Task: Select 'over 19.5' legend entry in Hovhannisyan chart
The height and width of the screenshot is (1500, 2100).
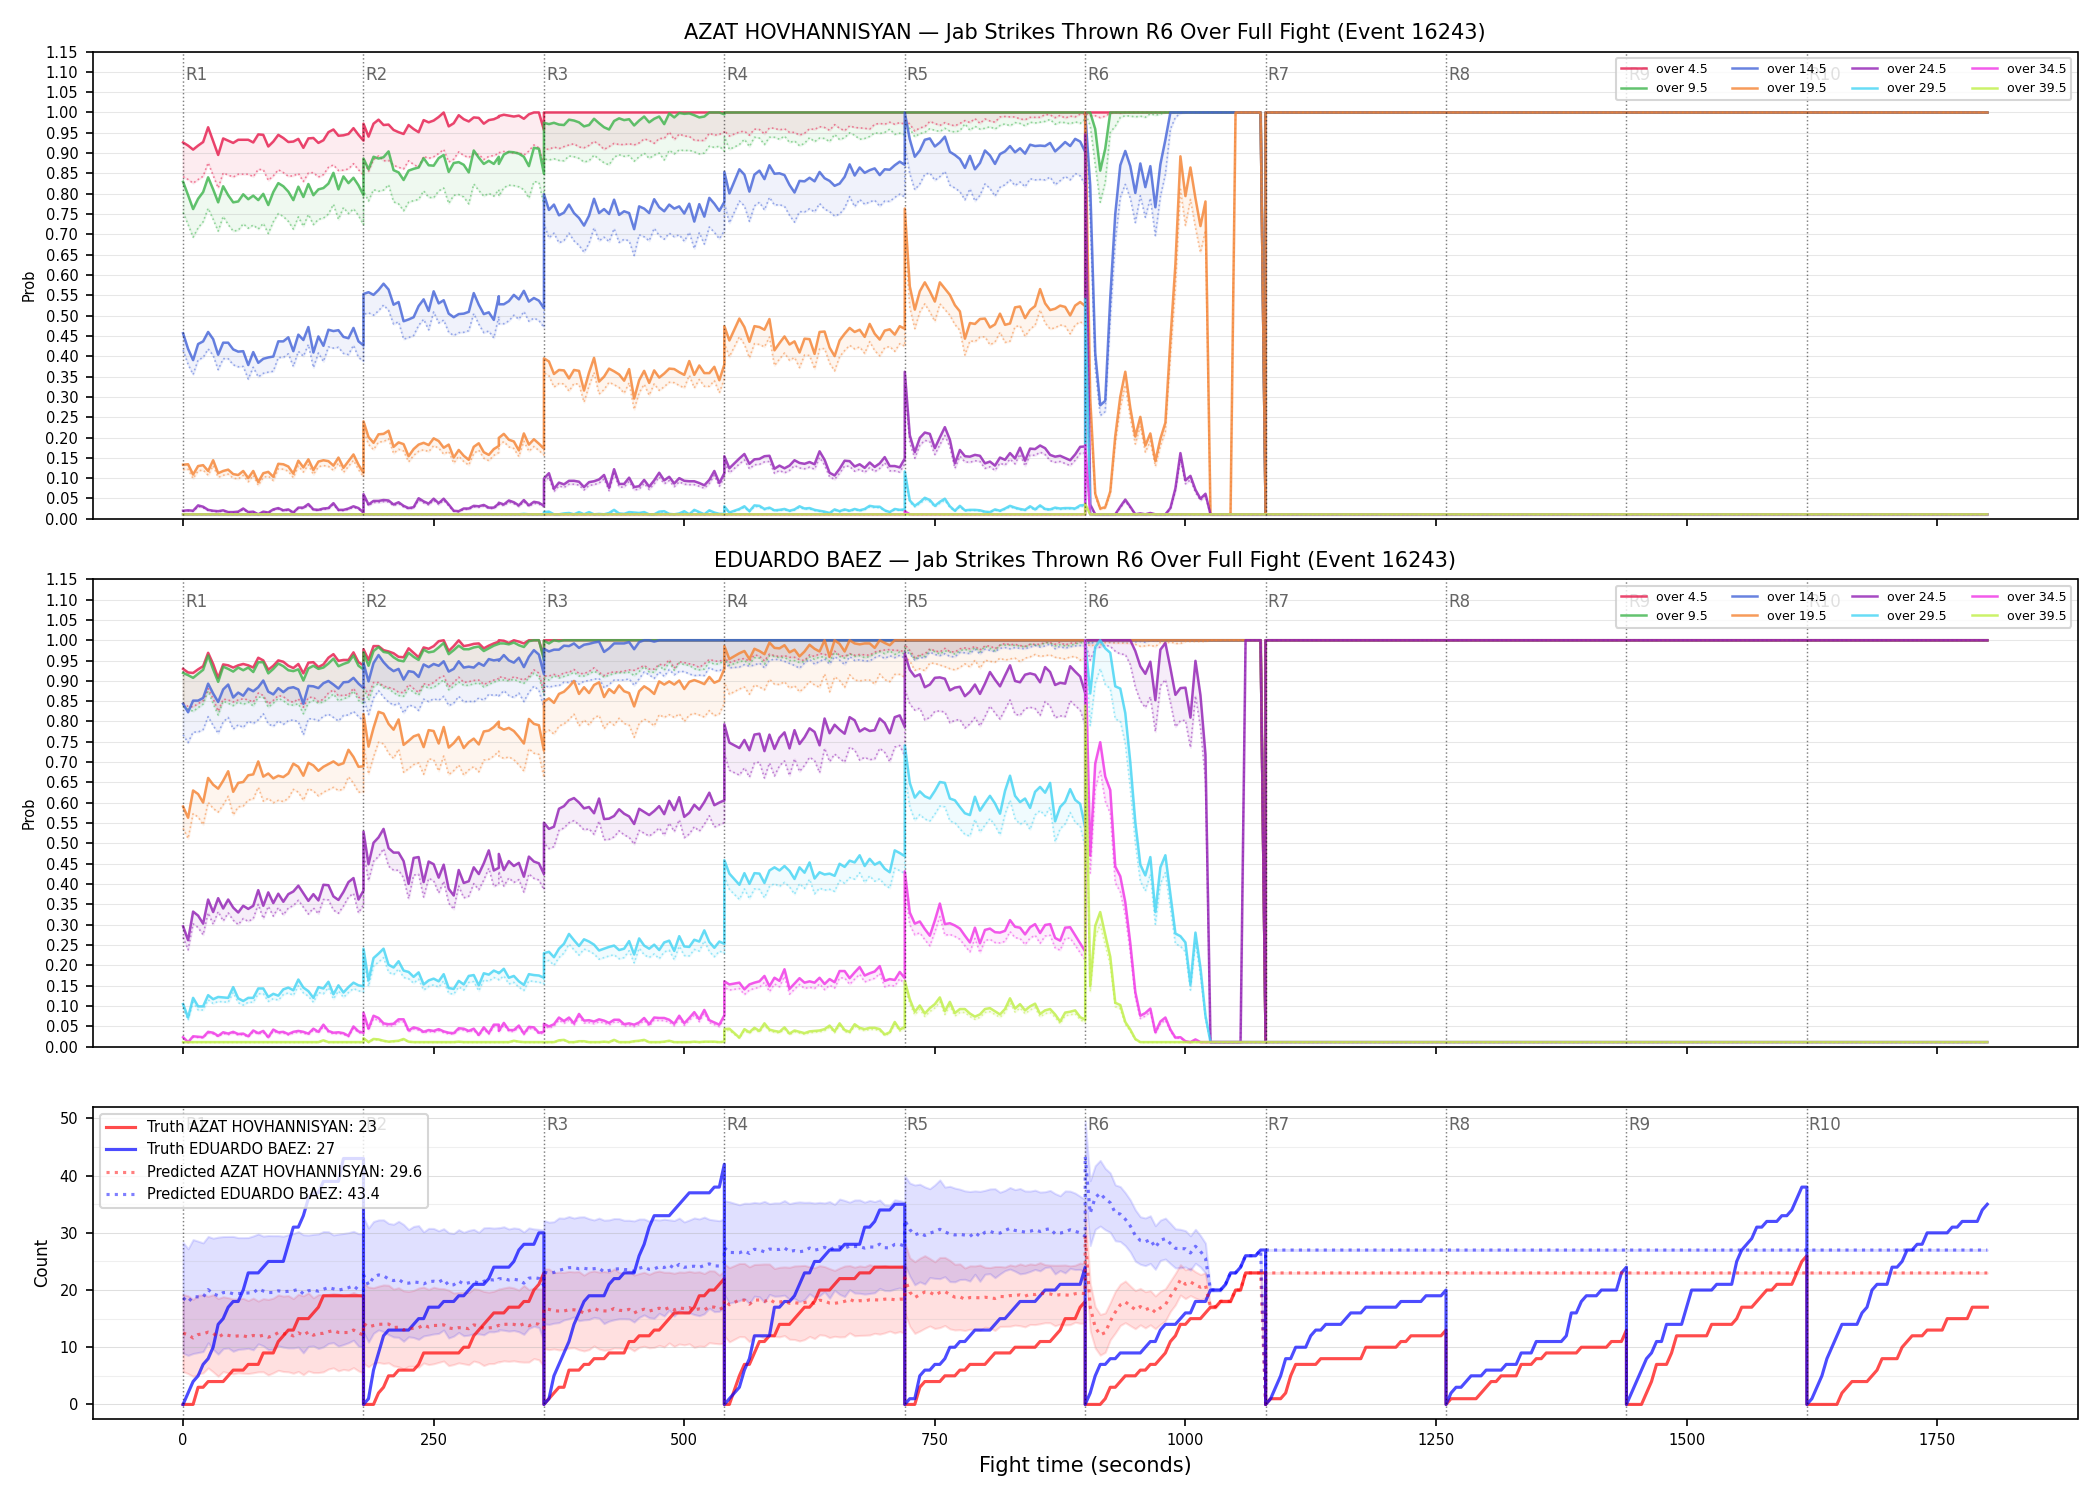Action: 1778,88
